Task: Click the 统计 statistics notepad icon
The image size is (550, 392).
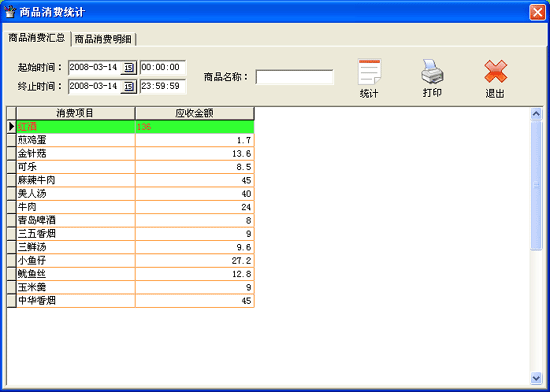Action: 369,72
